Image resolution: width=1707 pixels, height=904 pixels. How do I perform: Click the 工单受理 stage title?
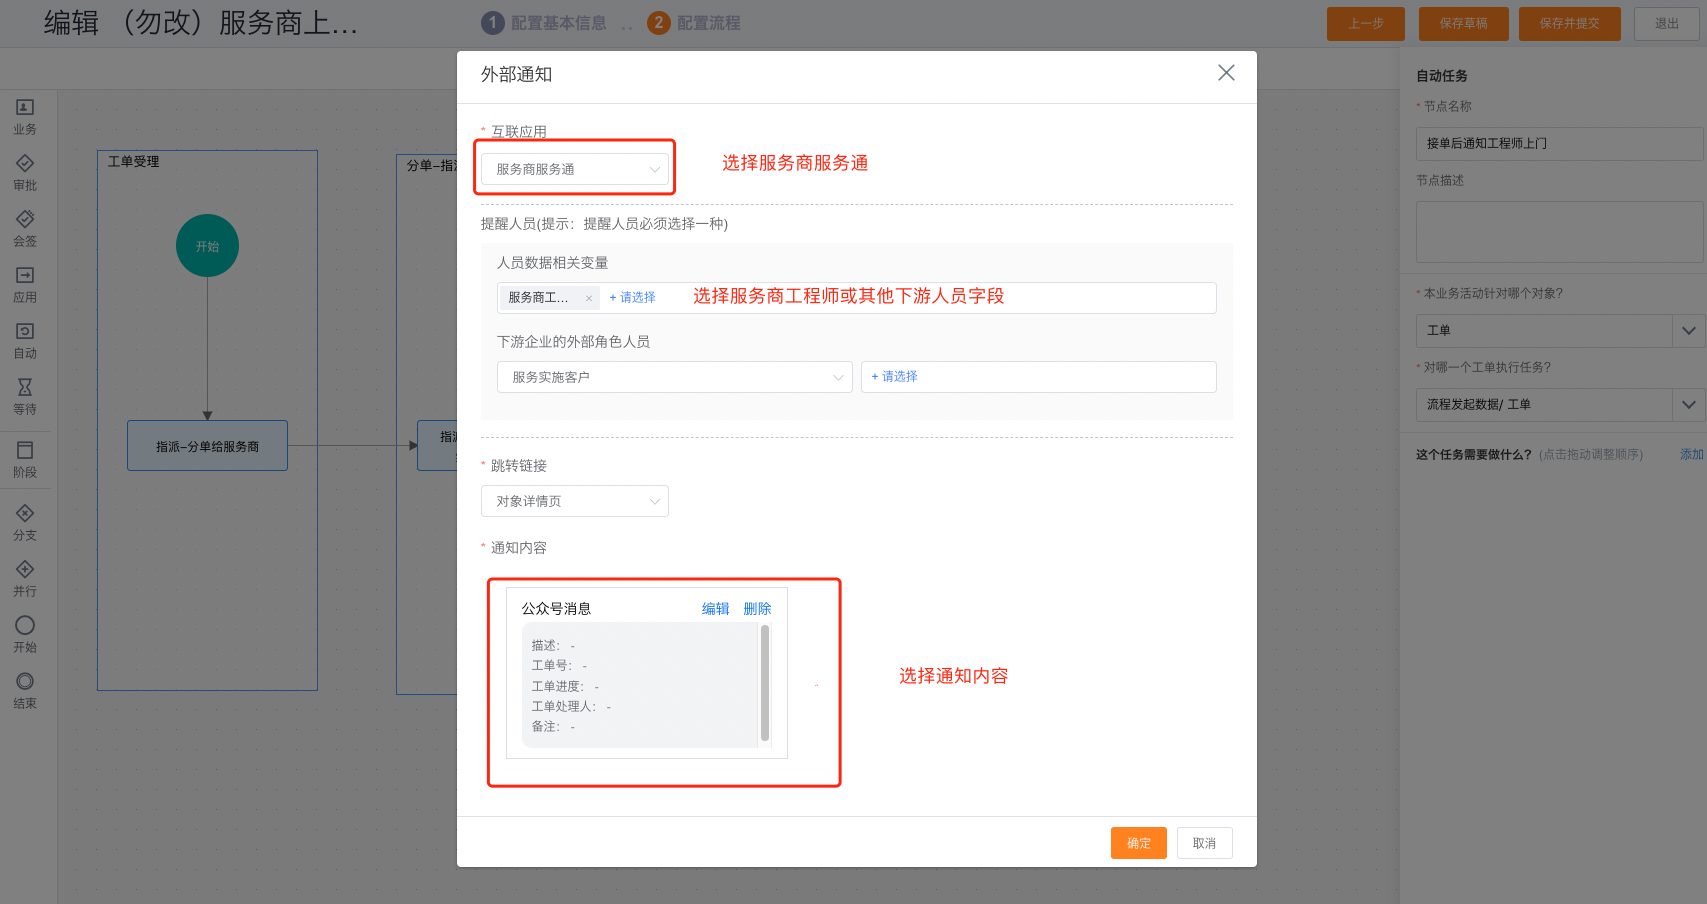tap(134, 162)
